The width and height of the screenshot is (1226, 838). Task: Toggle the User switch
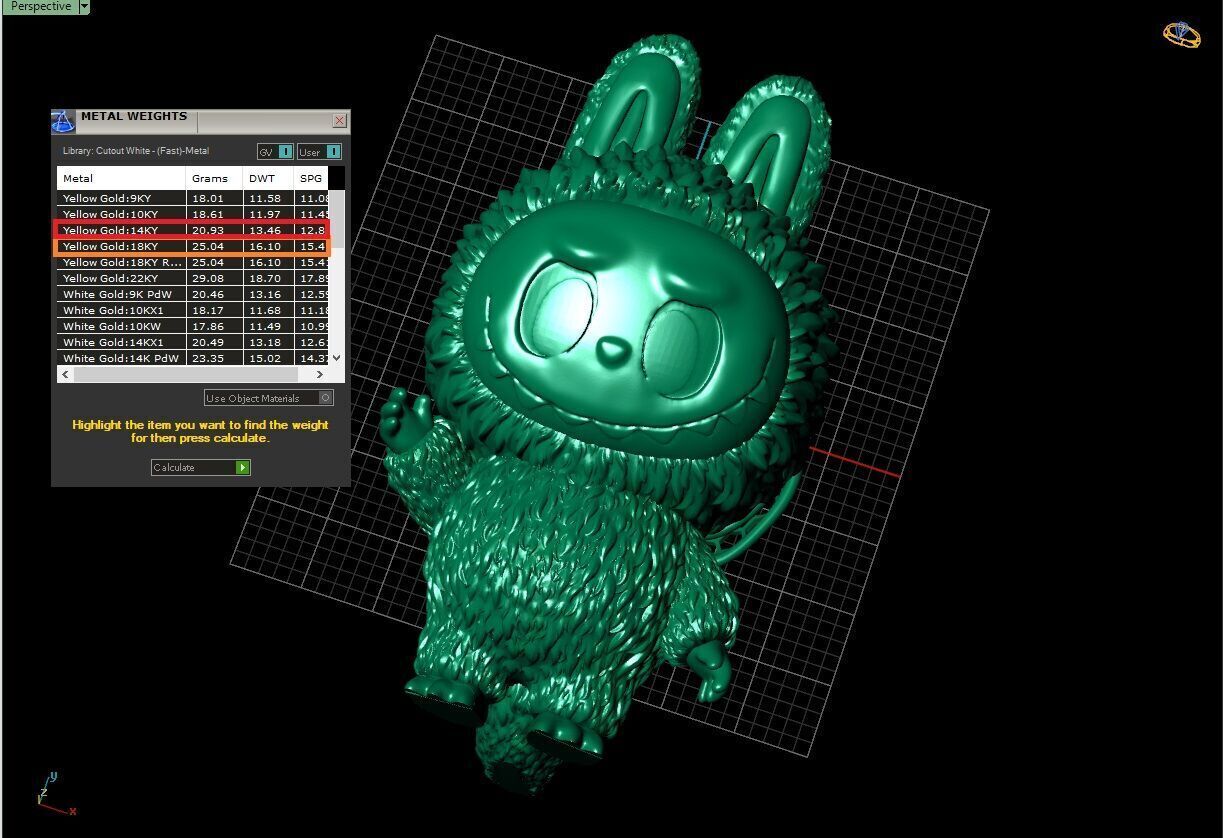pyautogui.click(x=319, y=152)
